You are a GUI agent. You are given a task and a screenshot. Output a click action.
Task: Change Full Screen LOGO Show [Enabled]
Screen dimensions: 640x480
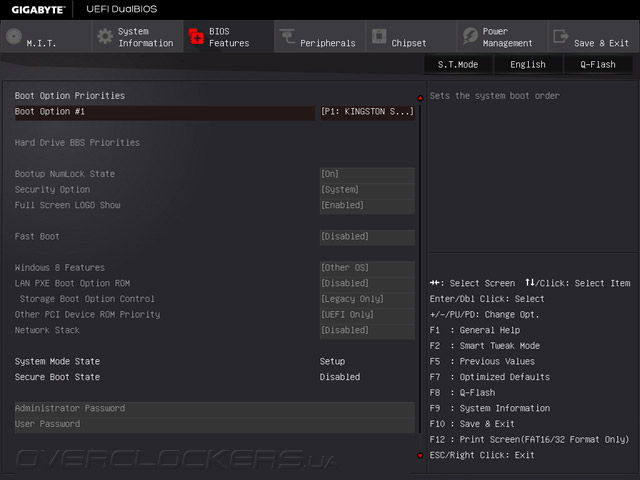point(367,205)
